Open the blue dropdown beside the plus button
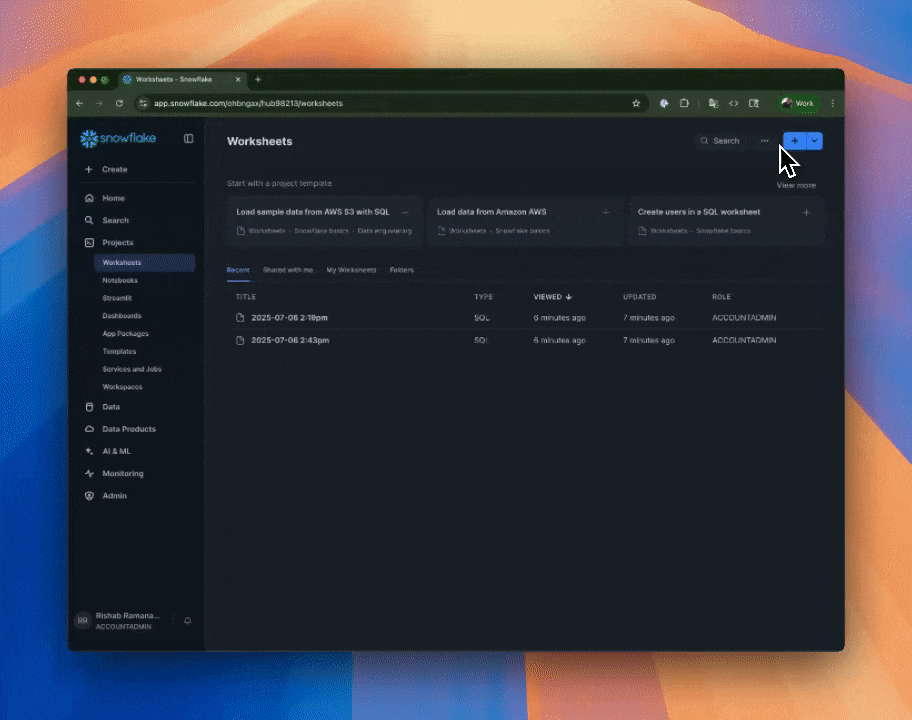 (815, 141)
